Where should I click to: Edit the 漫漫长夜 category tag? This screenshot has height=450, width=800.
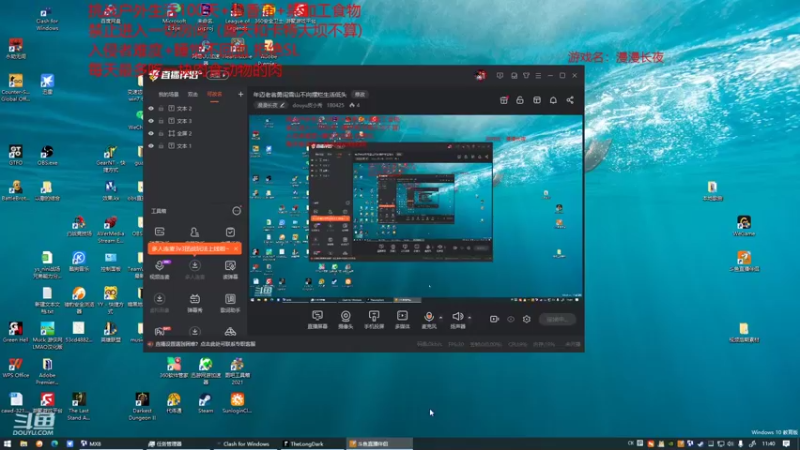[270, 105]
